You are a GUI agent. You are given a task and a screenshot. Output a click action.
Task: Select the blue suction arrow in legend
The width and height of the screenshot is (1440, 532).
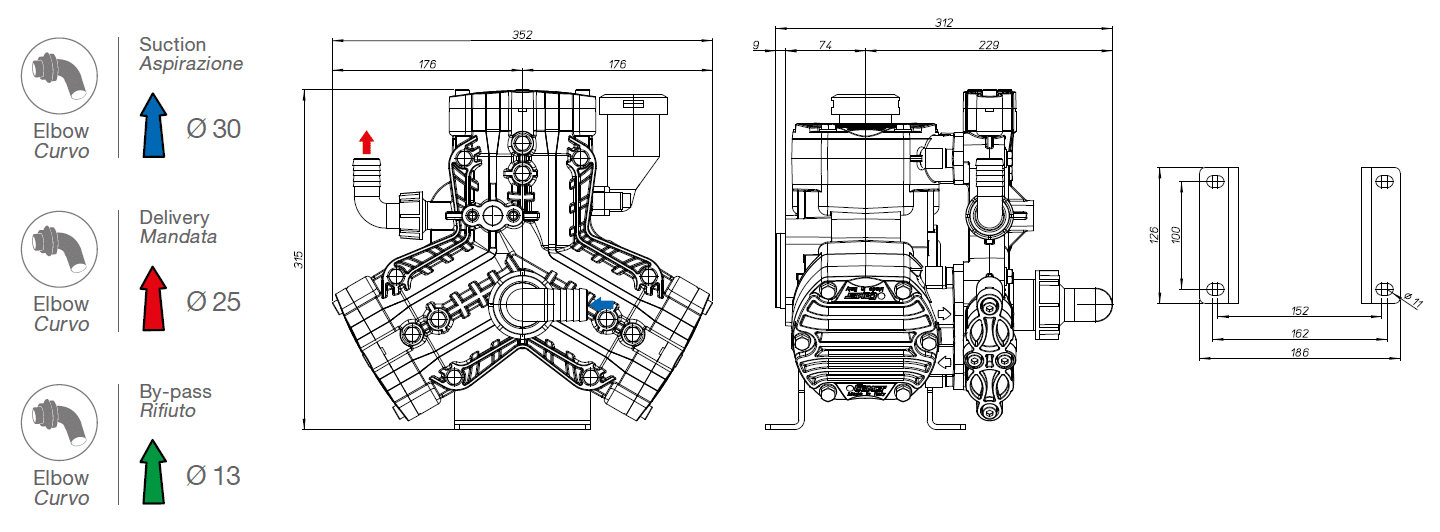[x=152, y=125]
